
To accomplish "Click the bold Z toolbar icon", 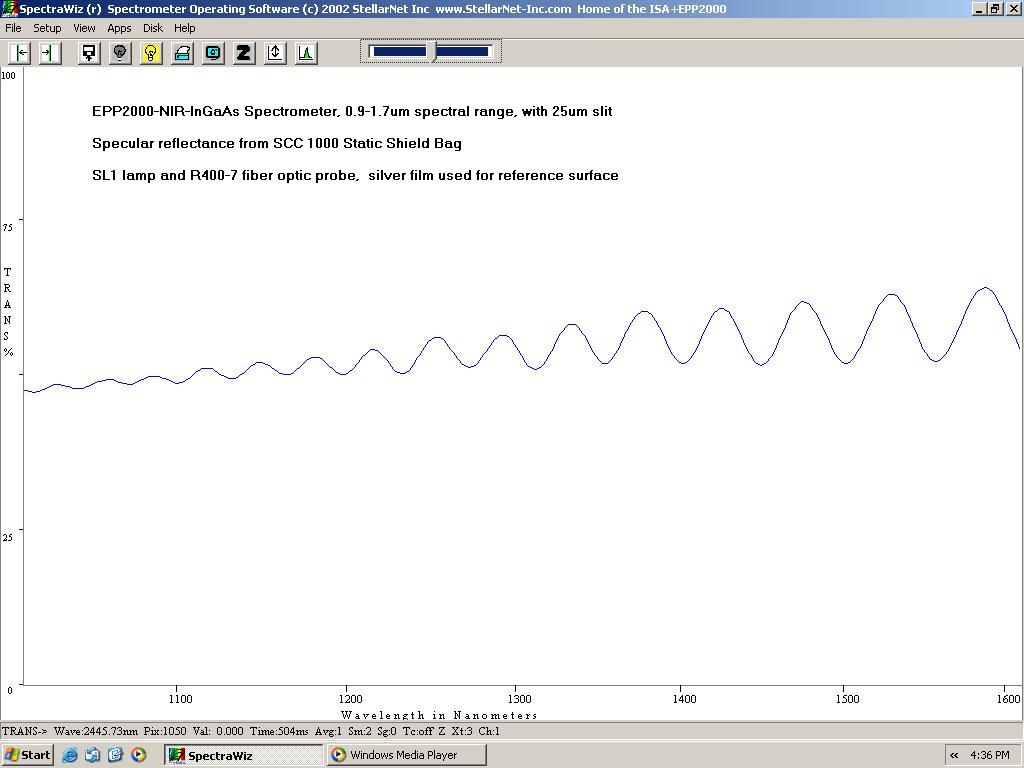I will [x=244, y=53].
